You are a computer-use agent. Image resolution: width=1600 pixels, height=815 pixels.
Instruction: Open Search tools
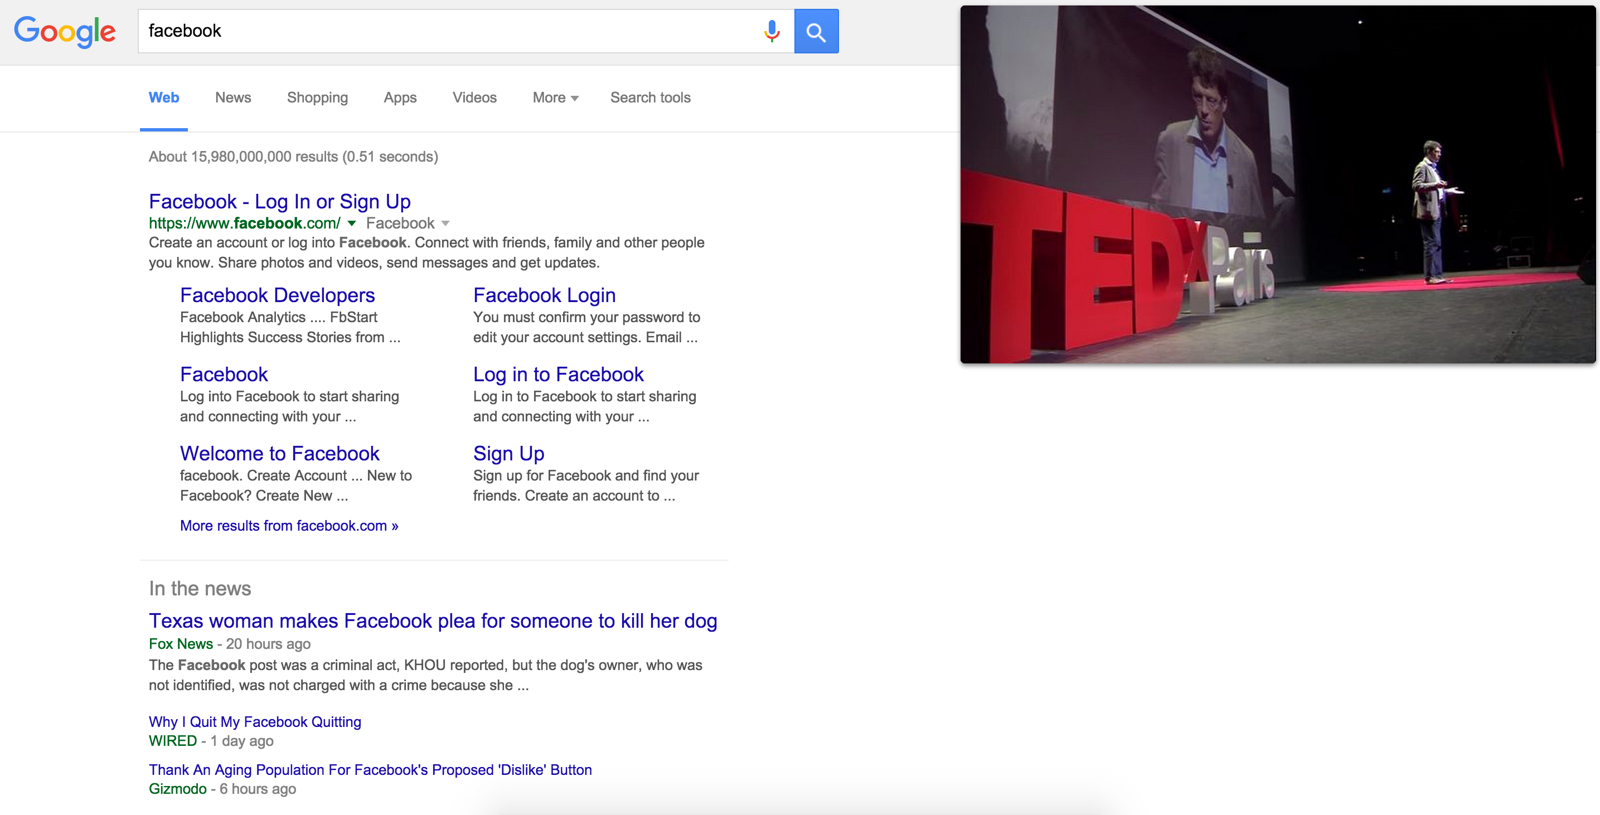click(650, 98)
